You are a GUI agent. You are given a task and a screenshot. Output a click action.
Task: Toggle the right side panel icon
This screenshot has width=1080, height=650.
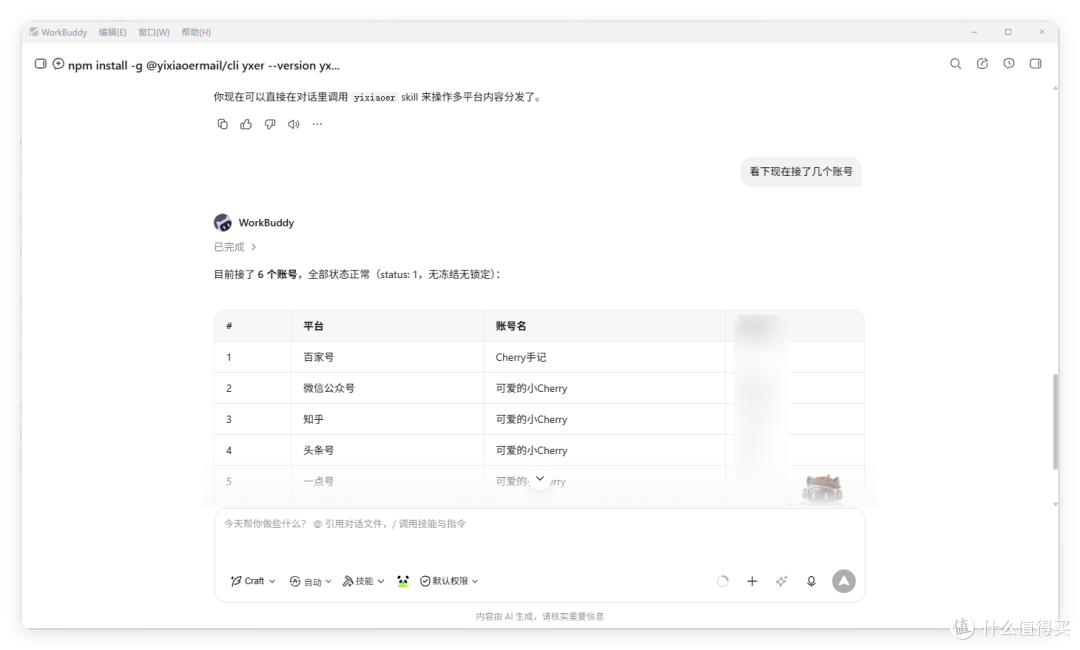click(x=1035, y=64)
